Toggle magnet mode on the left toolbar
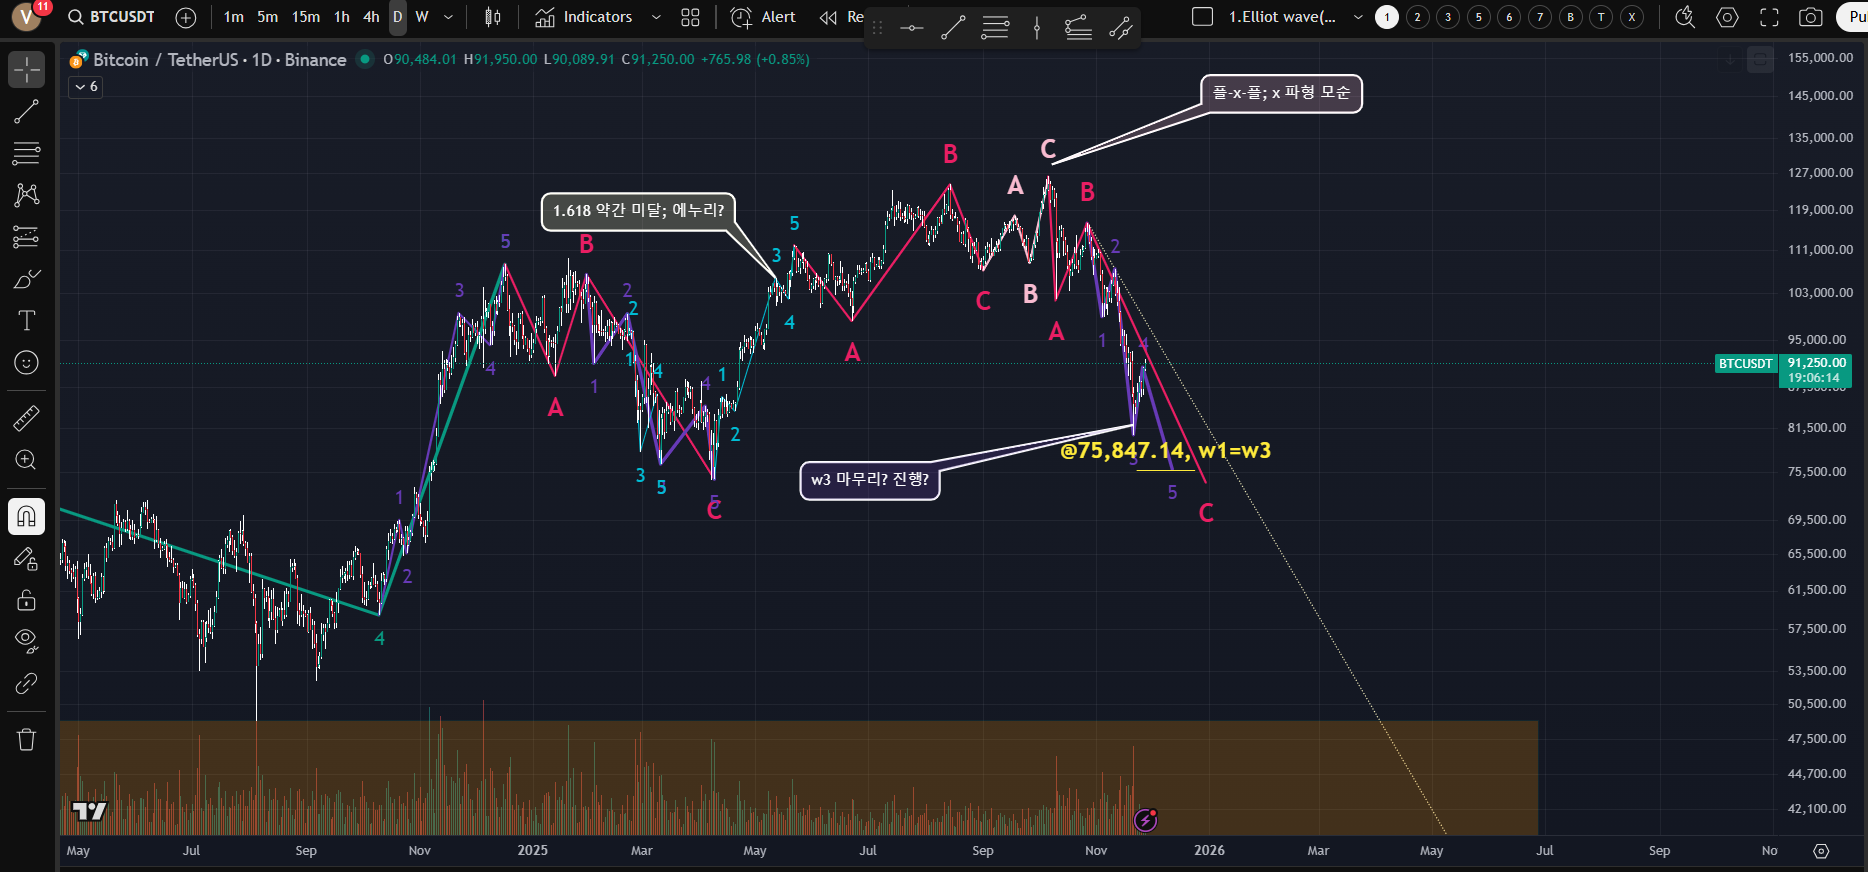The width and height of the screenshot is (1868, 872). point(27,516)
